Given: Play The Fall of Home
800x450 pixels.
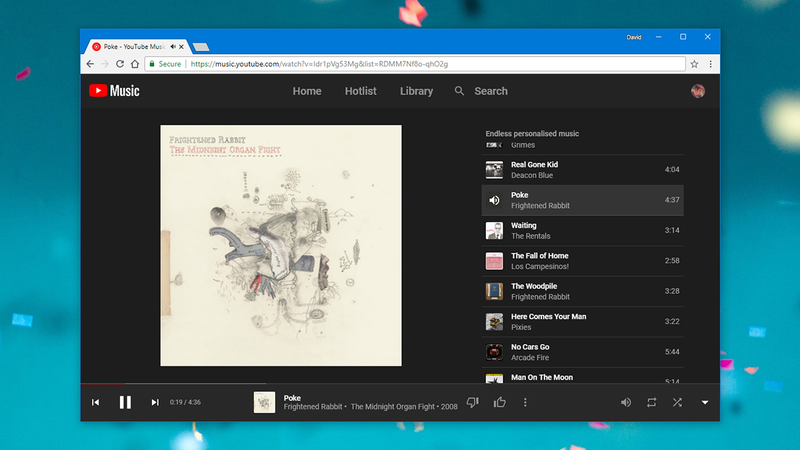Looking at the screenshot, I should (x=582, y=261).
